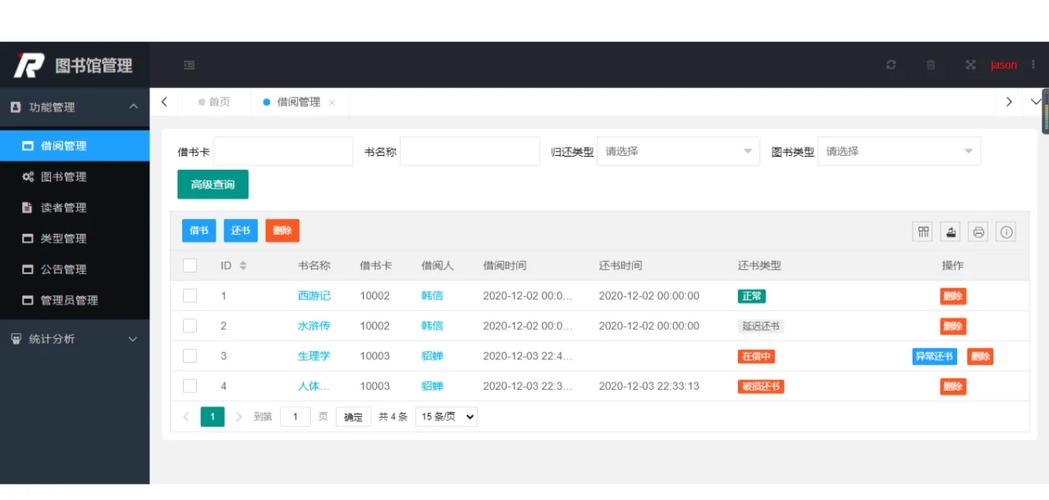Switch to the 借阅管理 tab
Viewport: 1049px width, 500px height.
pyautogui.click(x=298, y=102)
